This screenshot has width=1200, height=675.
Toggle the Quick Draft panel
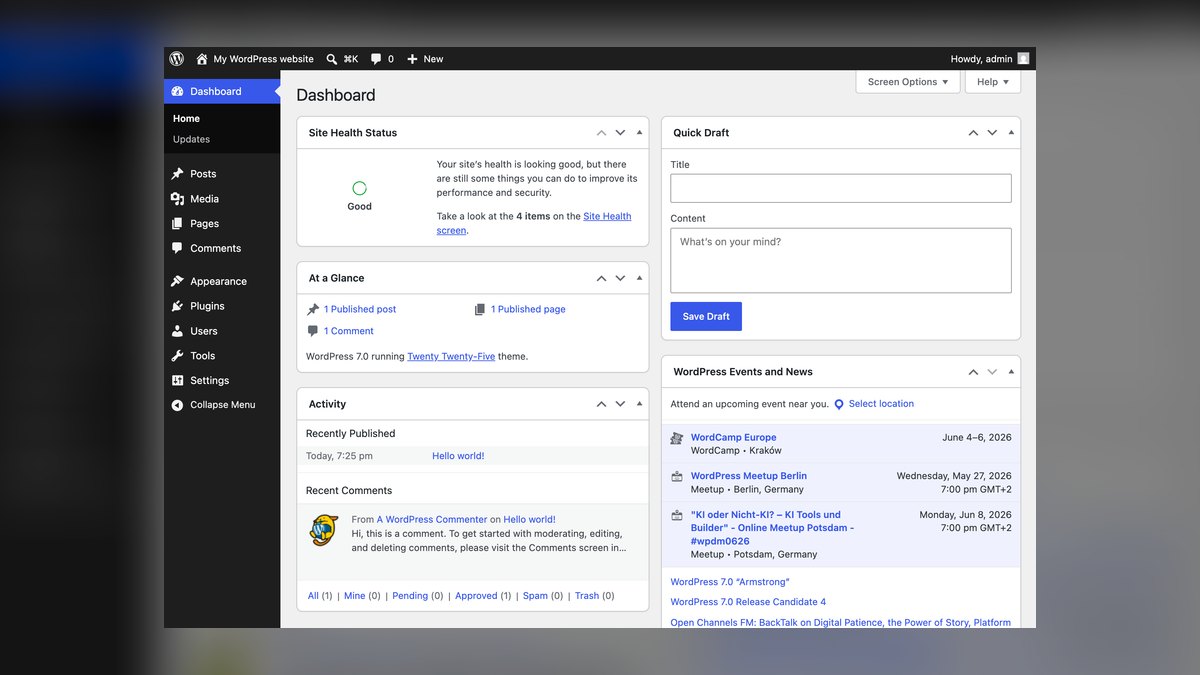pyautogui.click(x=1011, y=133)
